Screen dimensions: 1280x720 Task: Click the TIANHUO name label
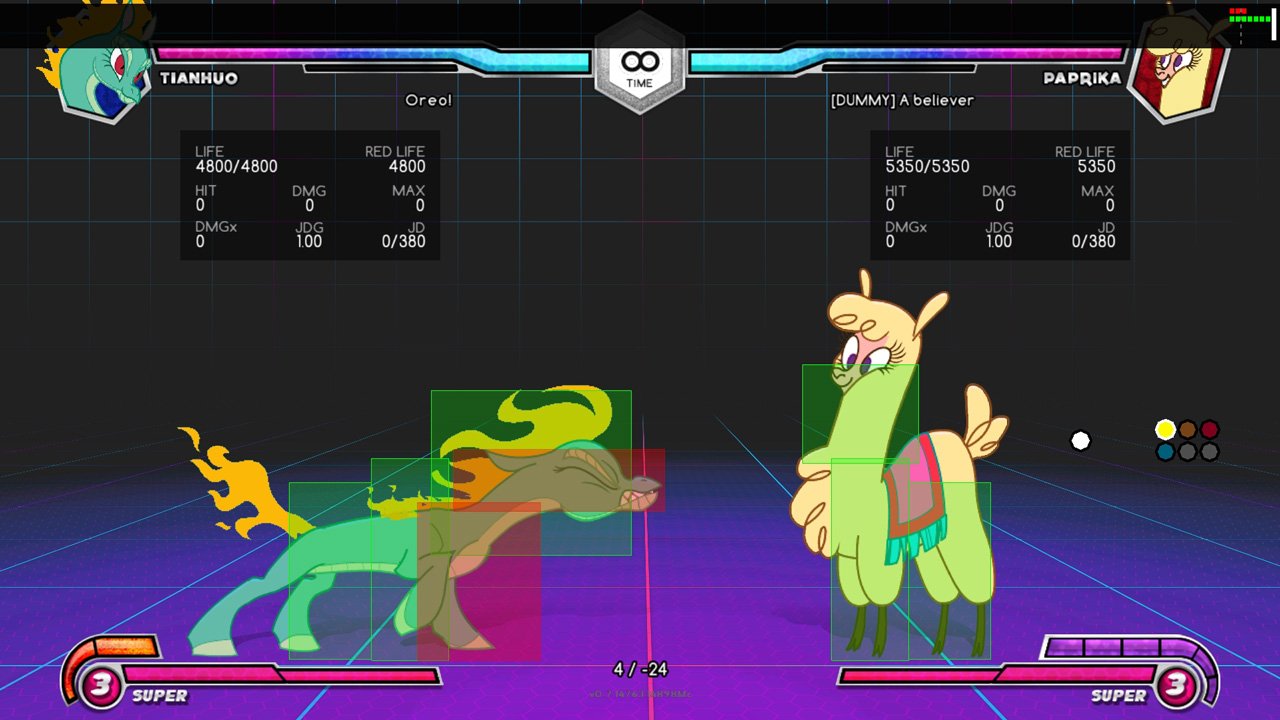199,78
